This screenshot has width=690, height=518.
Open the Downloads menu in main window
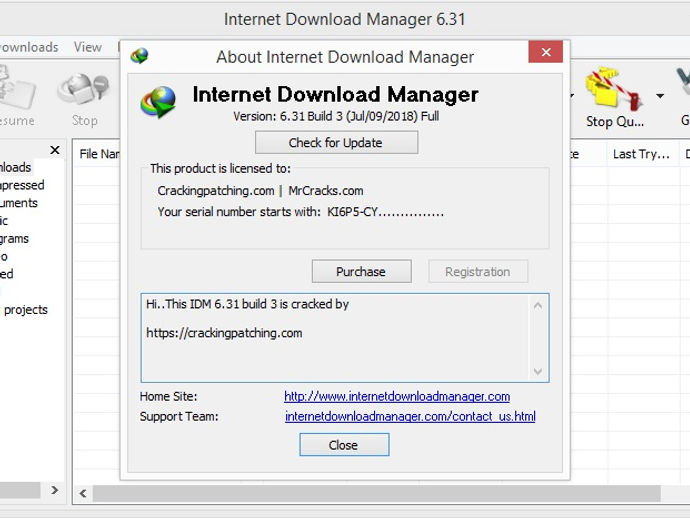29,47
